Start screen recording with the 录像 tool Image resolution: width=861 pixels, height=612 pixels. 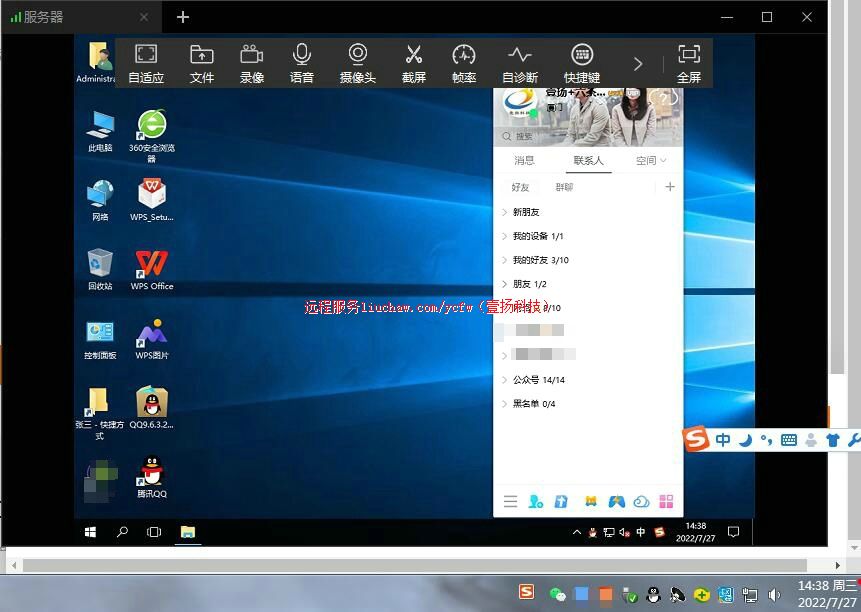251,62
